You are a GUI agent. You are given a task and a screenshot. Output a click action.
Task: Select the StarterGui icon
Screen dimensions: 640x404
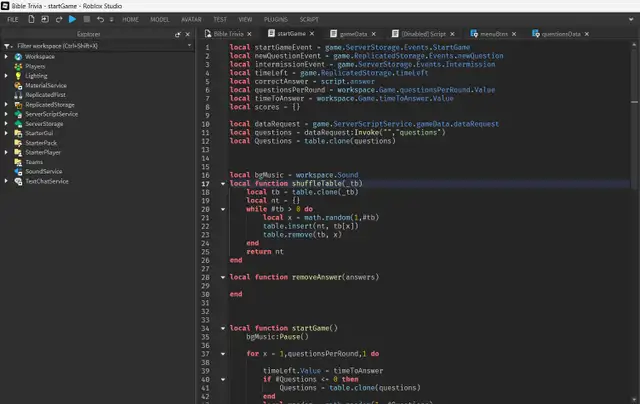[18, 133]
